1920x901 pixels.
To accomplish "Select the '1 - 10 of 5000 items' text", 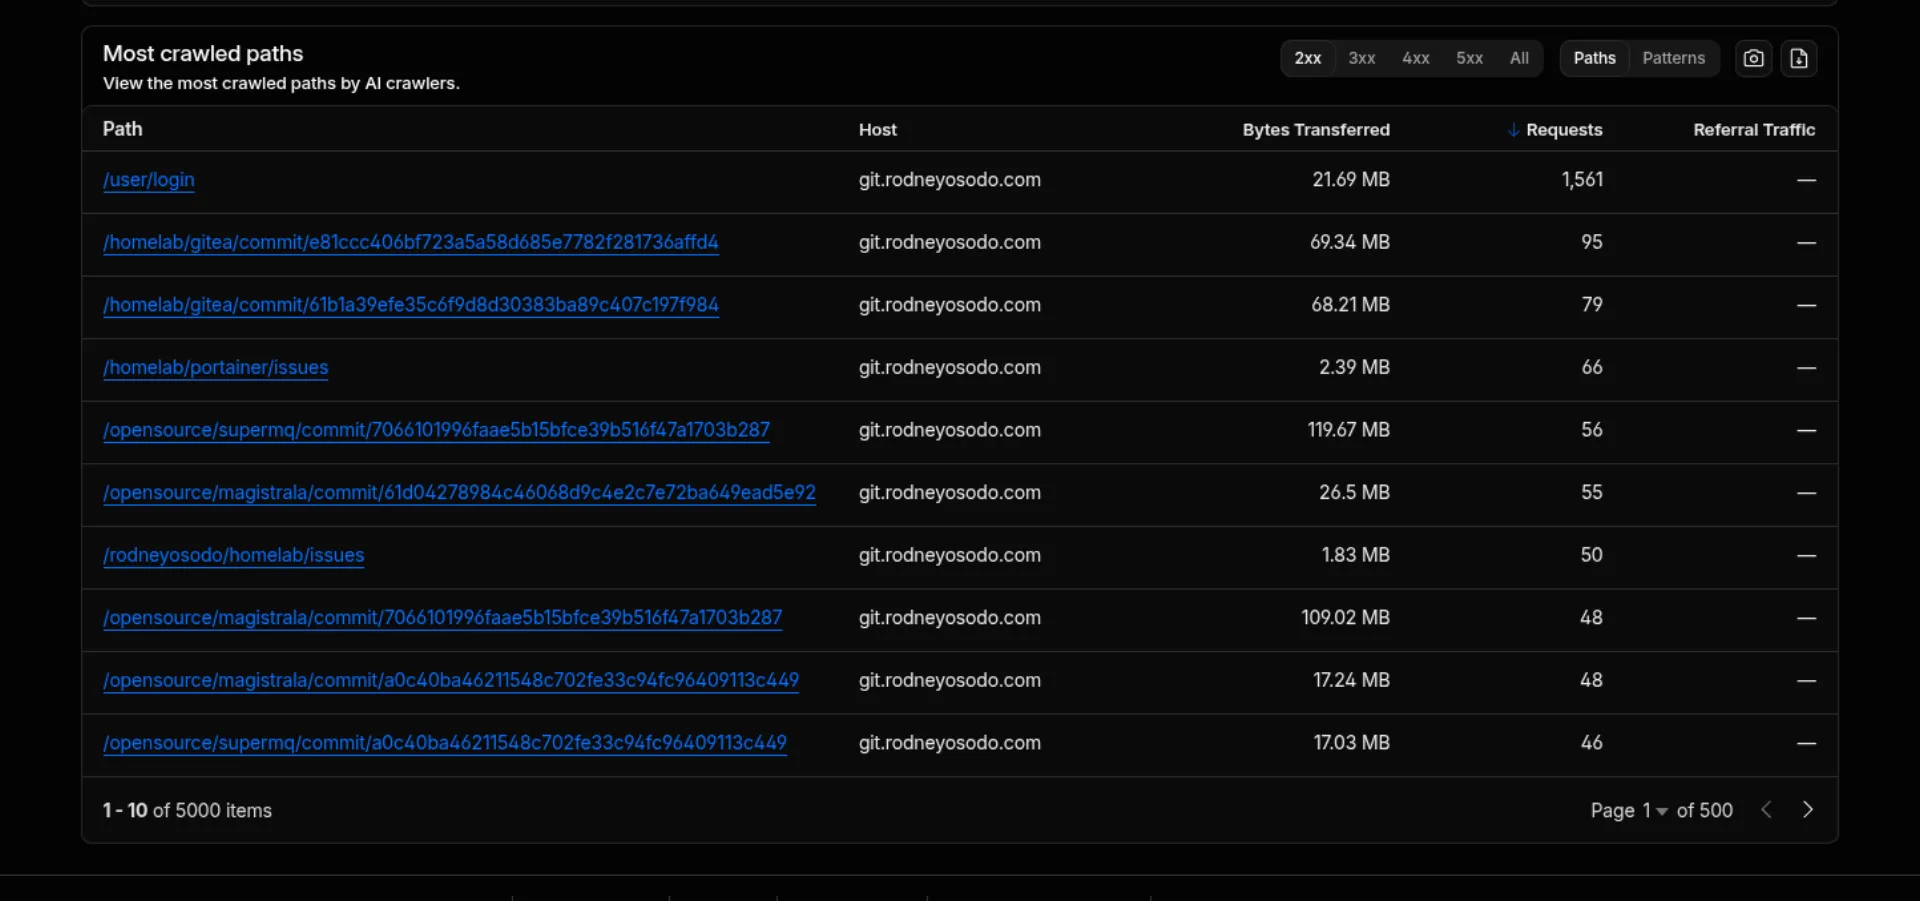I will coord(187,811).
